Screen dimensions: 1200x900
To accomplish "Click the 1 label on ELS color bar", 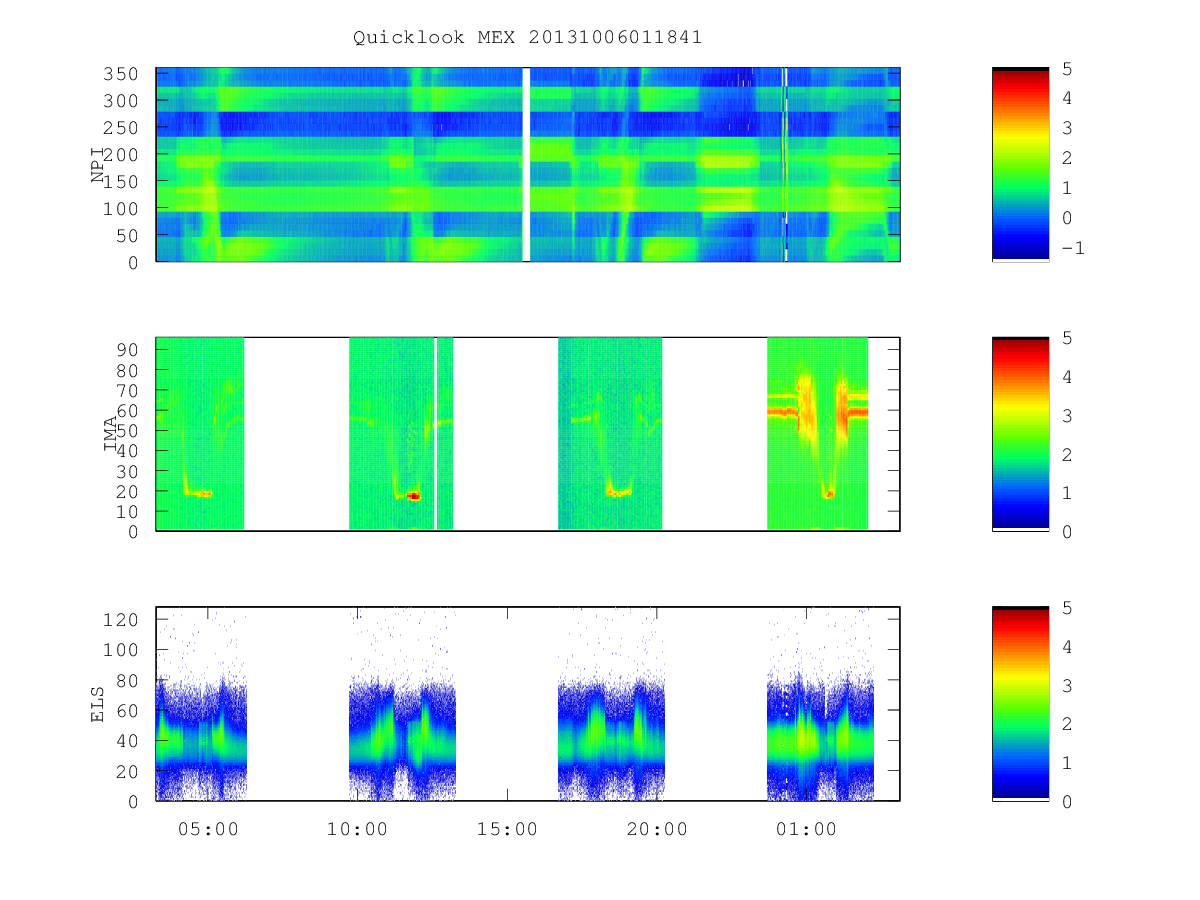I will pyautogui.click(x=1065, y=762).
